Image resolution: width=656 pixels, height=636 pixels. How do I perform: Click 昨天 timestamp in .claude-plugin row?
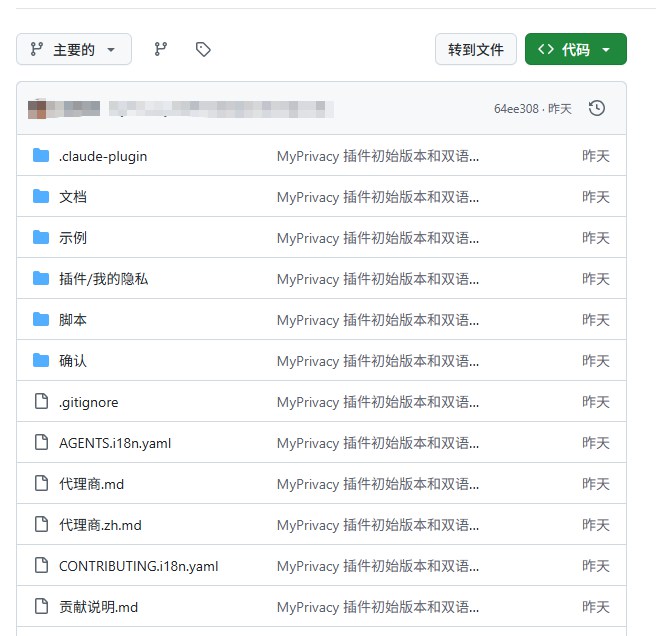click(596, 156)
